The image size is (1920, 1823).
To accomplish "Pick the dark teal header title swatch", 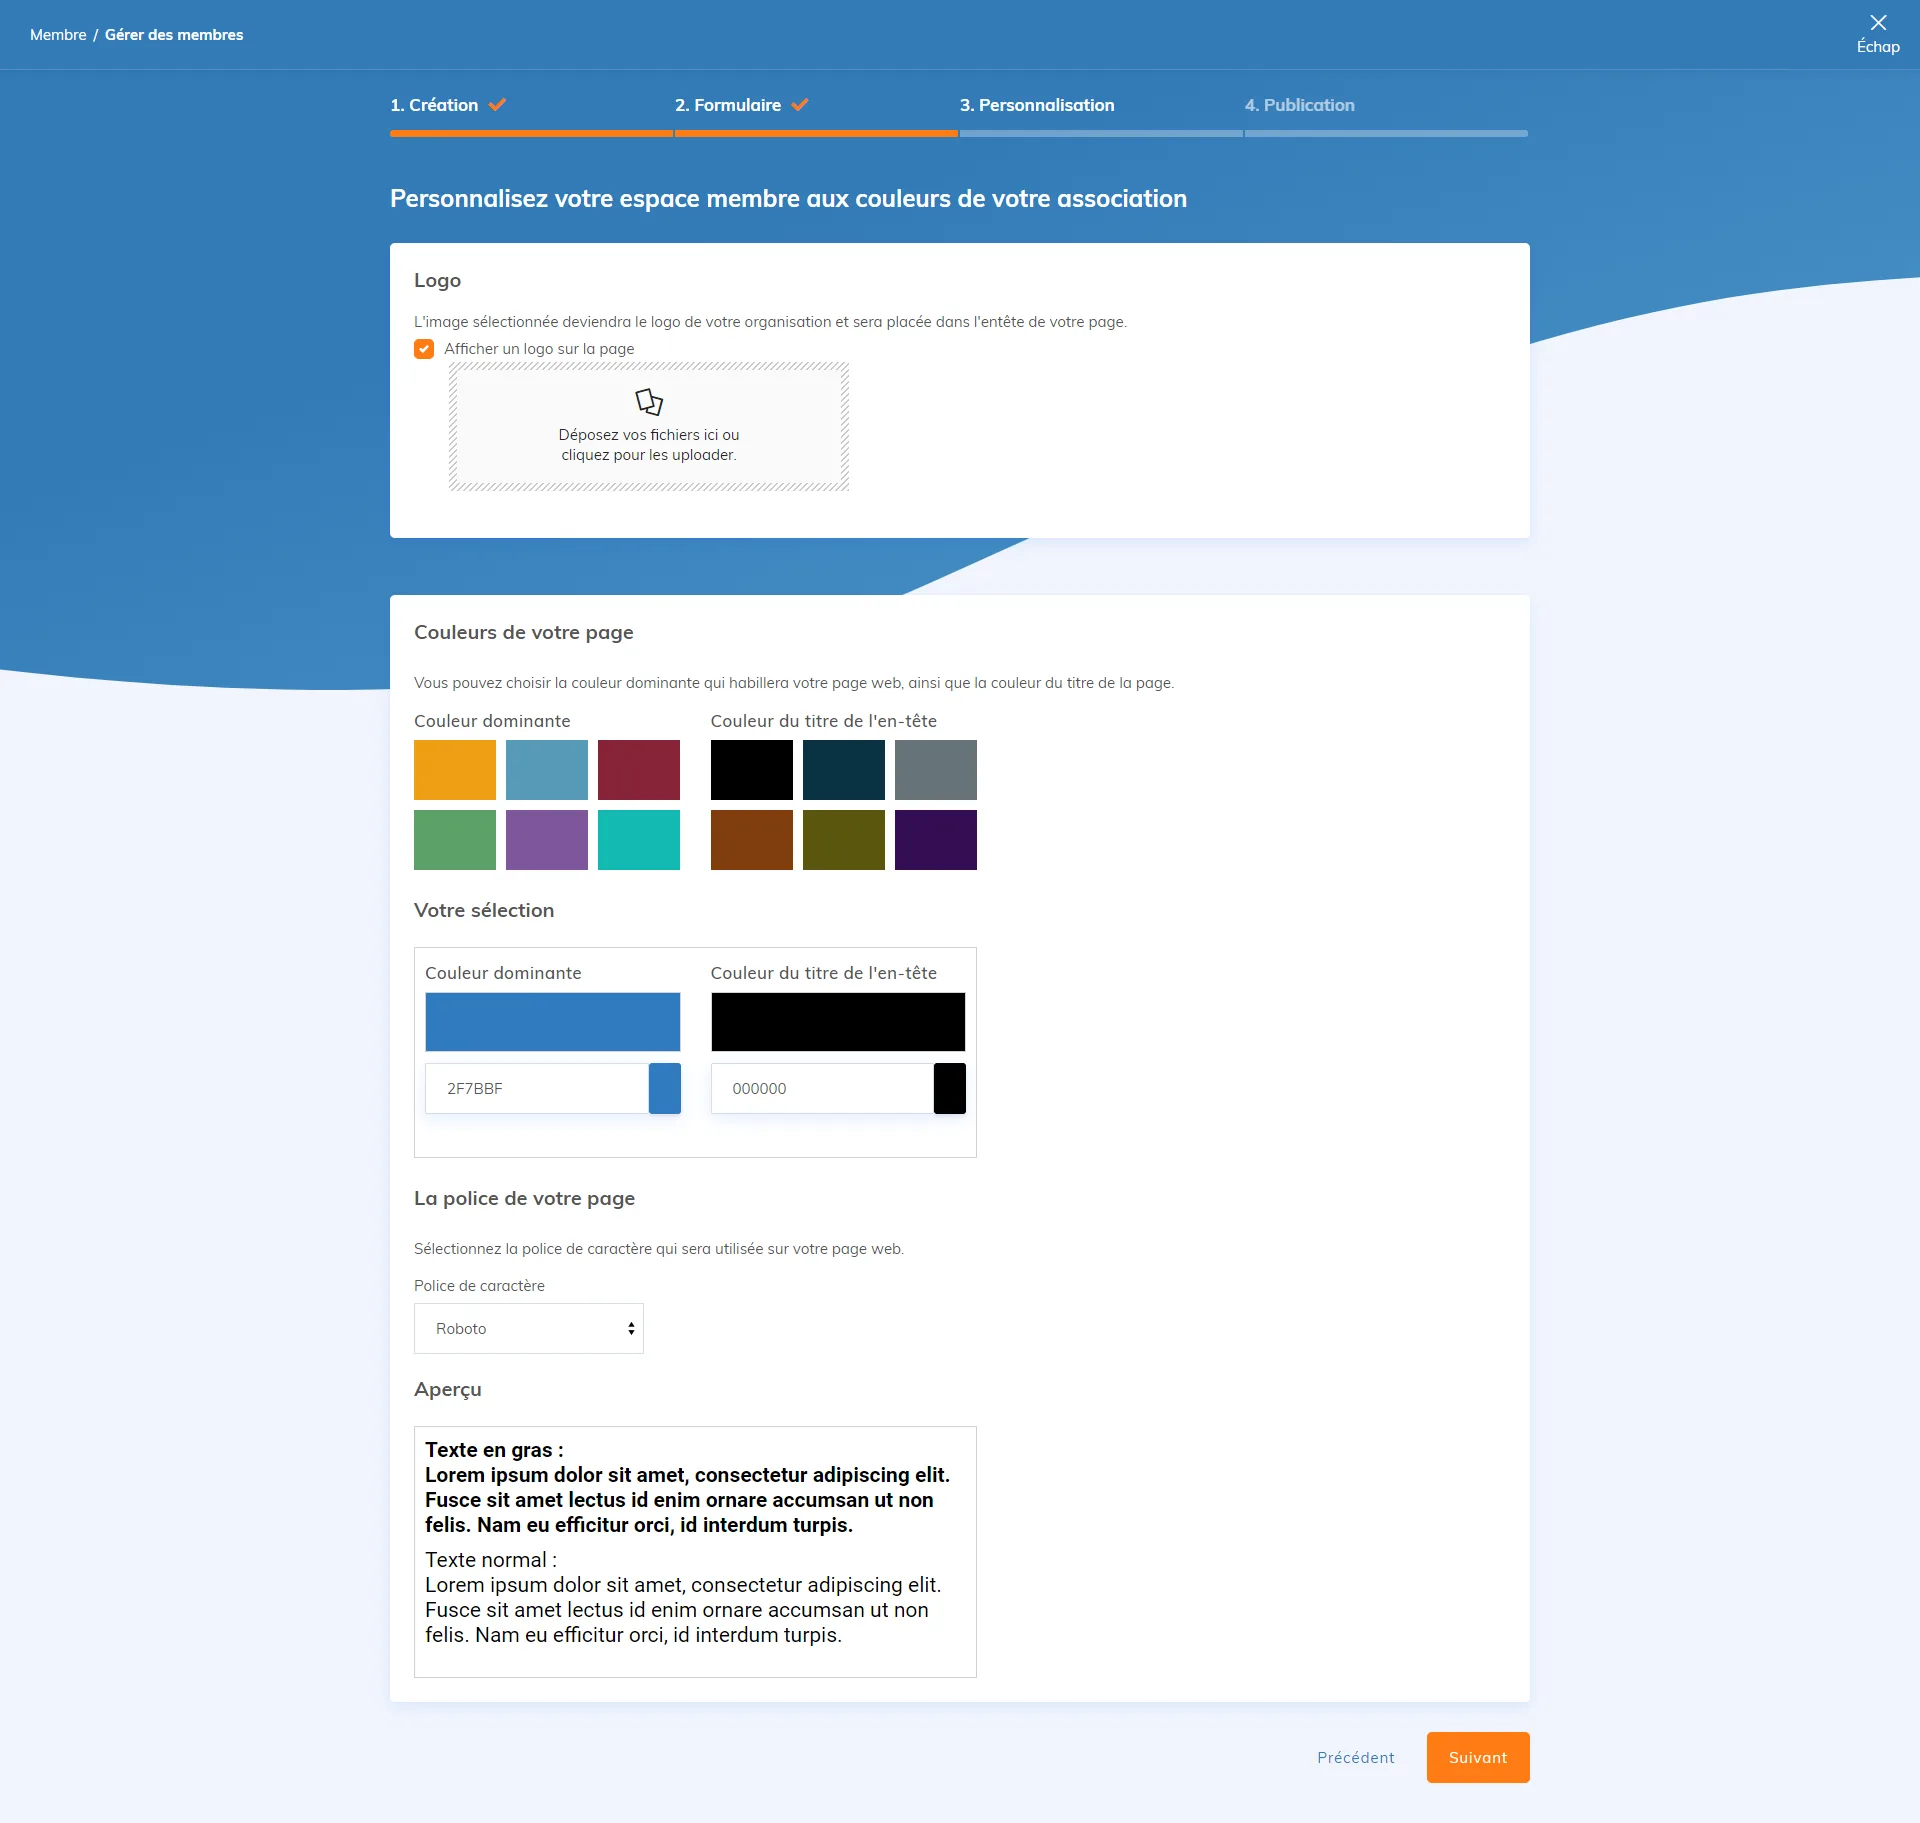I will [x=844, y=770].
